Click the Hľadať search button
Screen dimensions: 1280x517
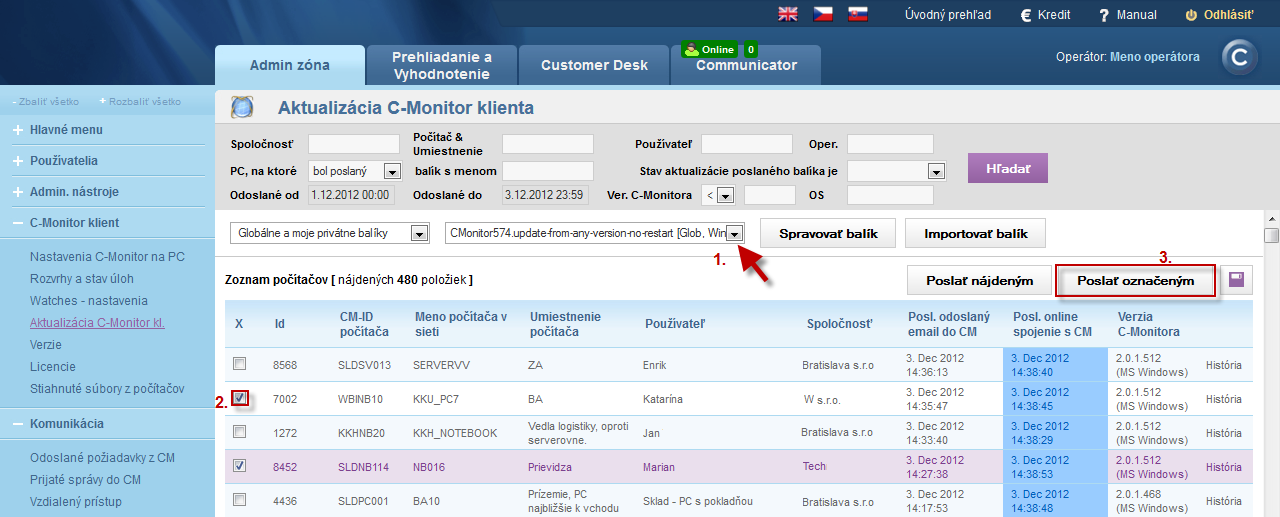click(1007, 168)
